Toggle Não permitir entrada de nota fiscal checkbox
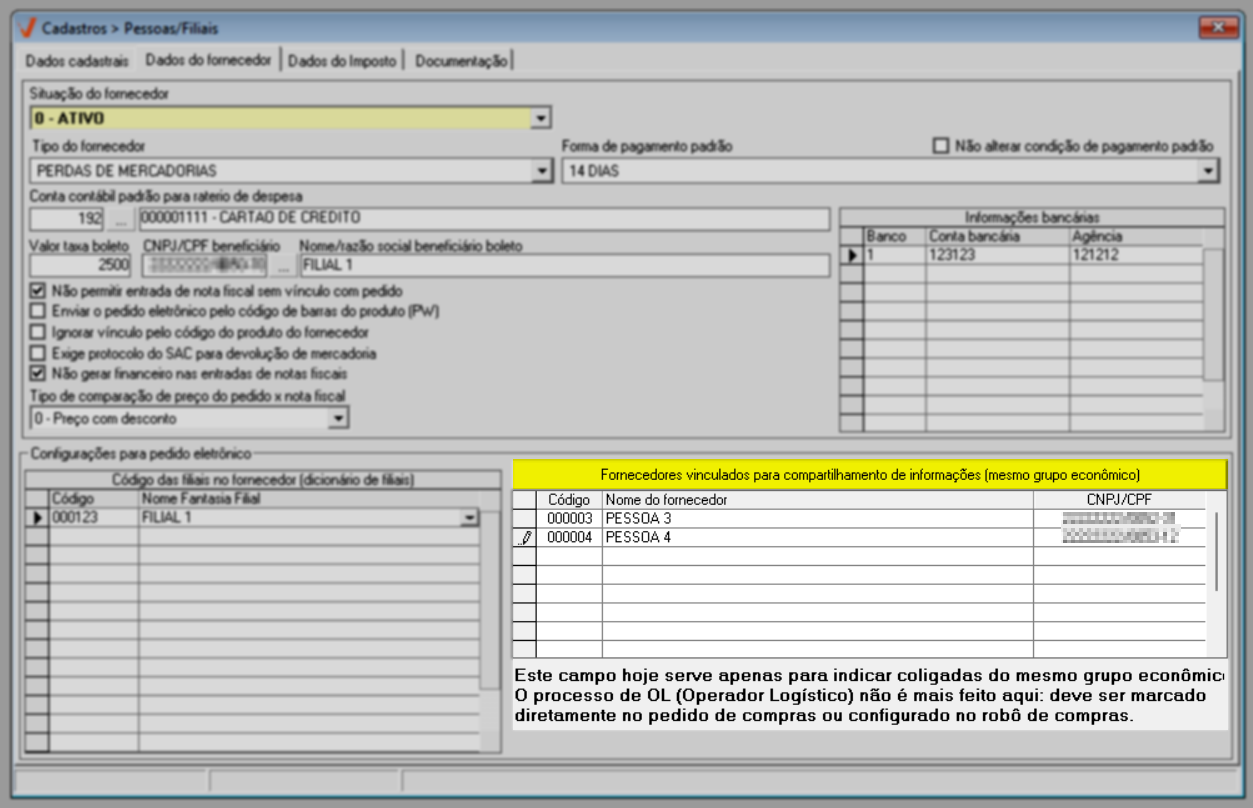This screenshot has height=808, width=1253. pyautogui.click(x=38, y=291)
